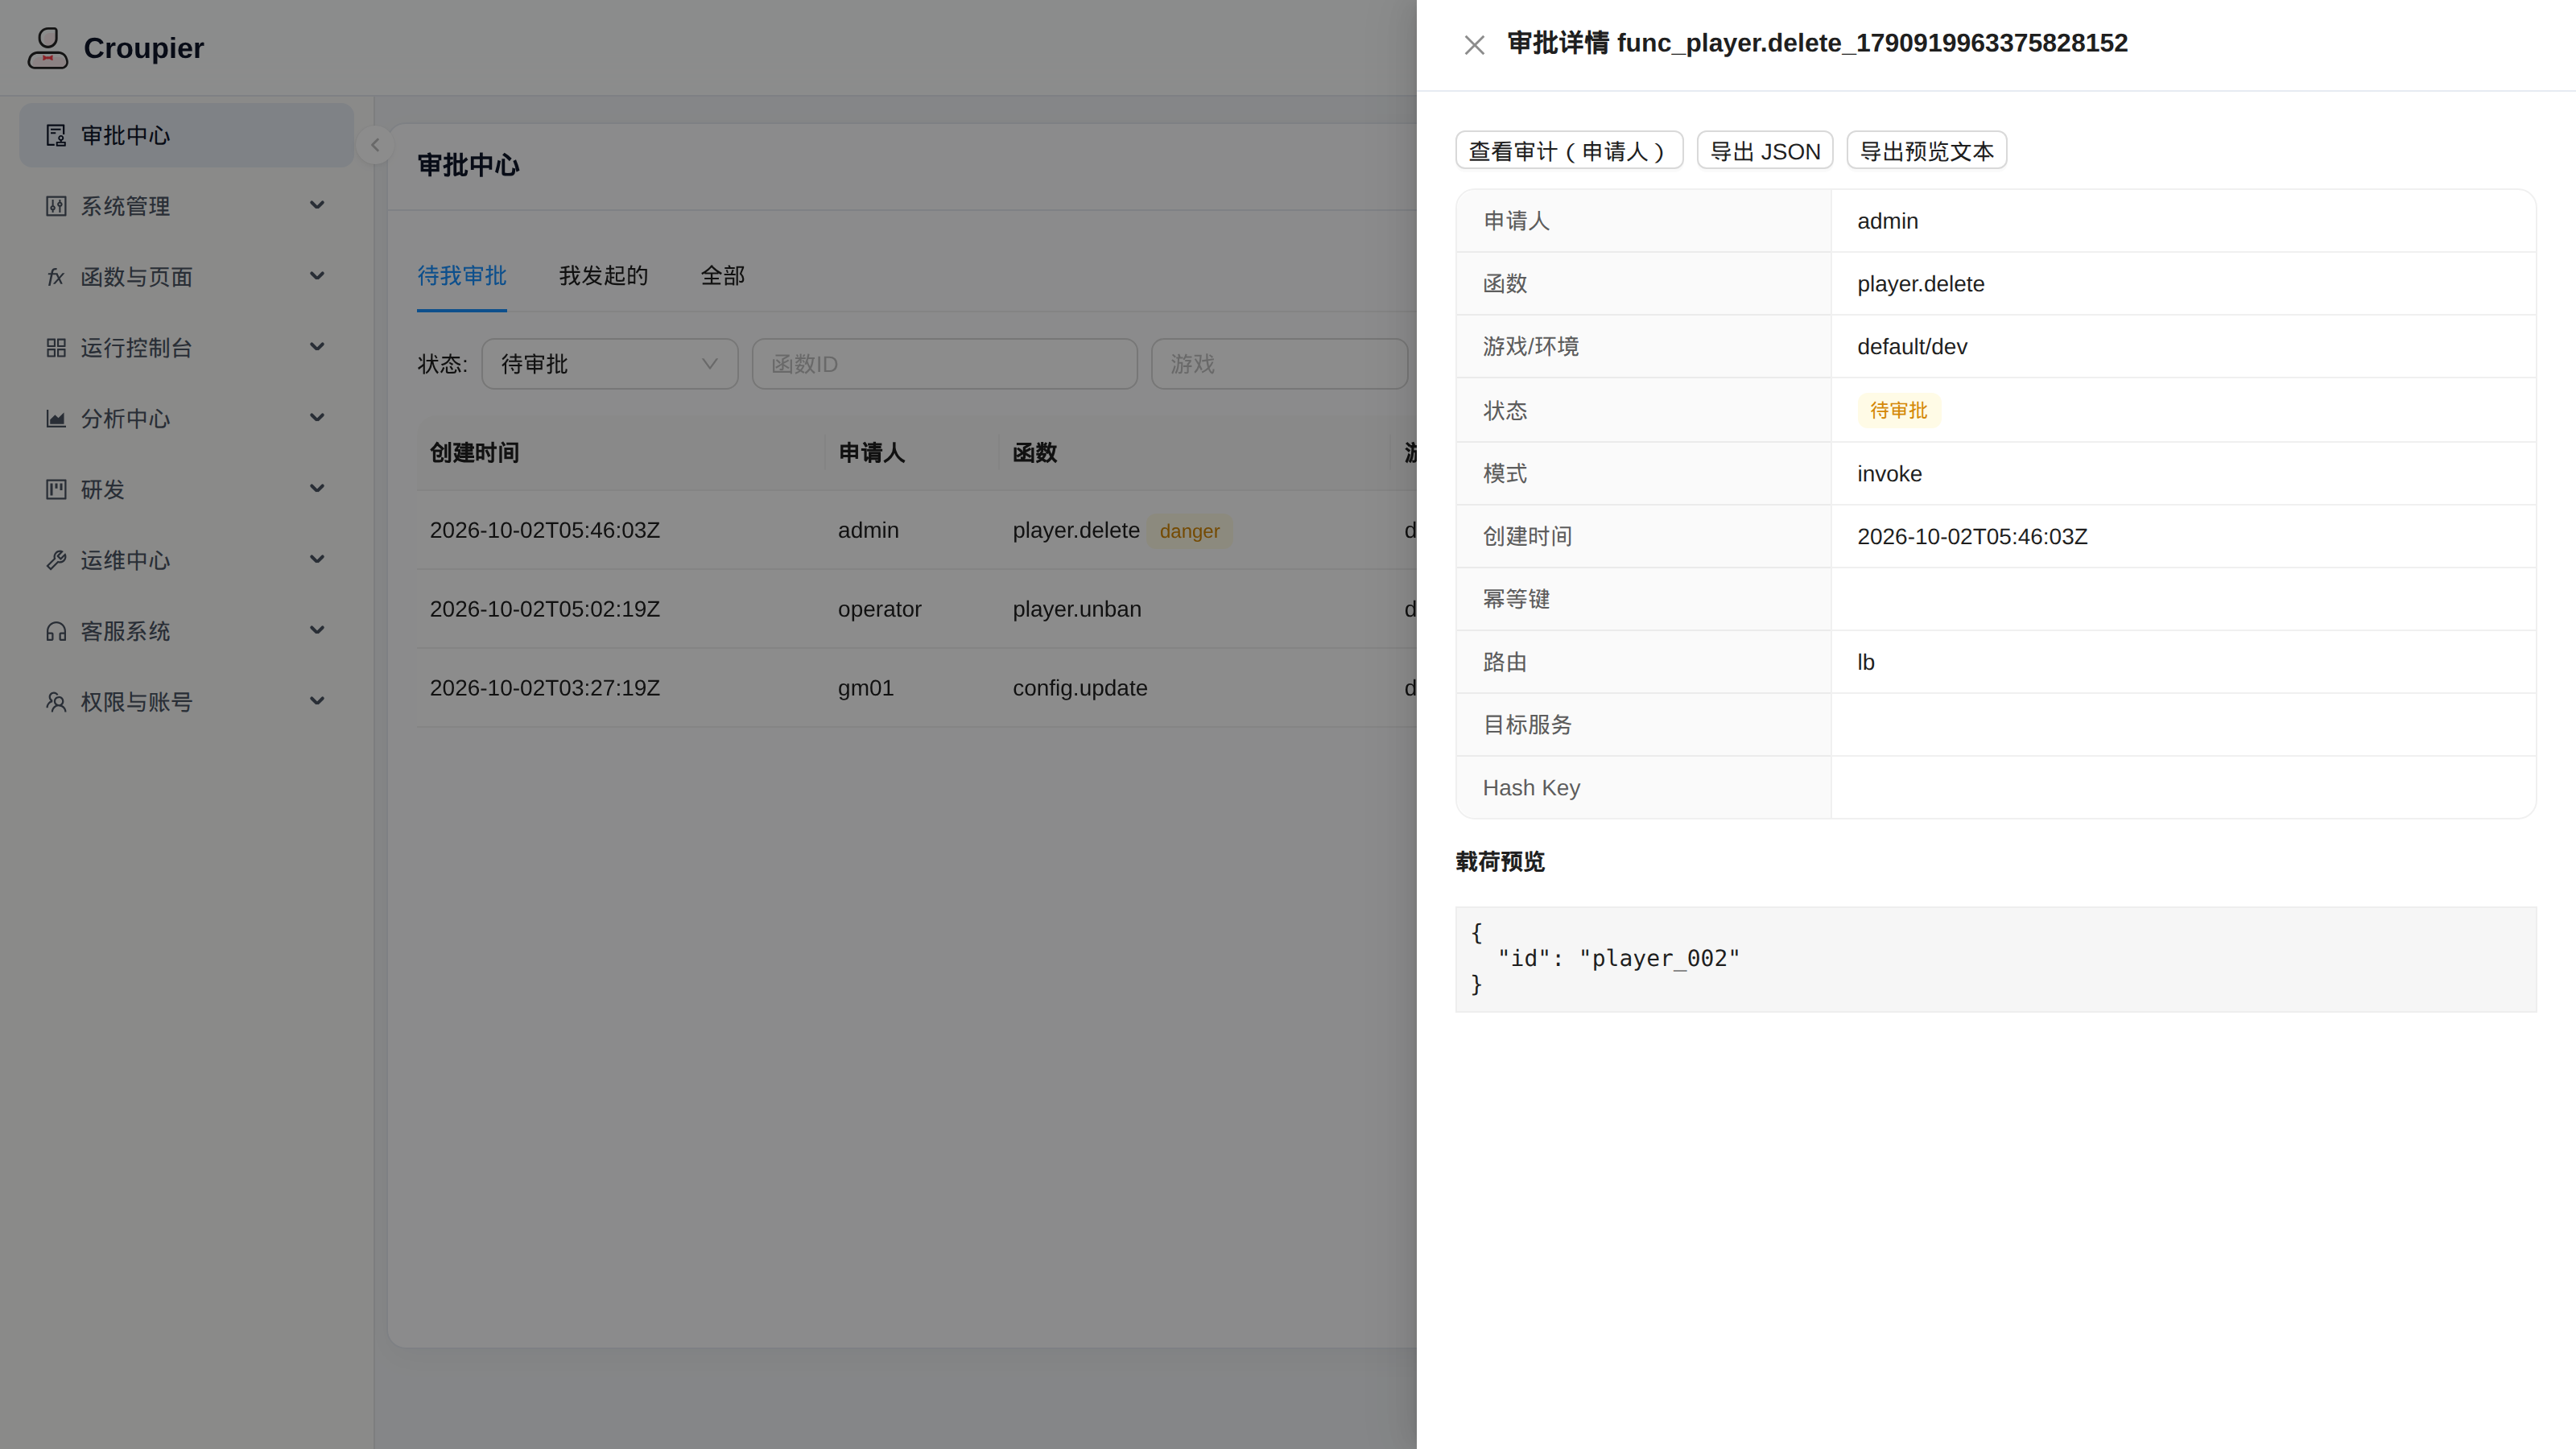Image resolution: width=2576 pixels, height=1449 pixels.
Task: Click the fx 函数与页面 icon
Action: [56, 277]
